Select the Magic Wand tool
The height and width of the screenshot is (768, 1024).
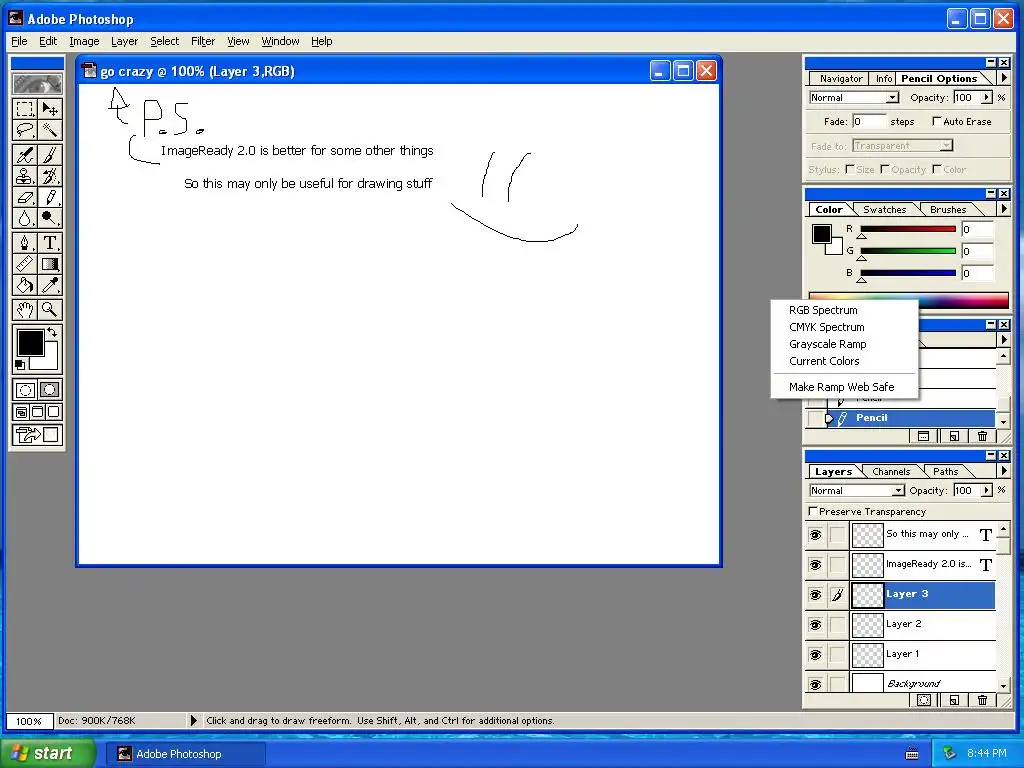pos(50,130)
